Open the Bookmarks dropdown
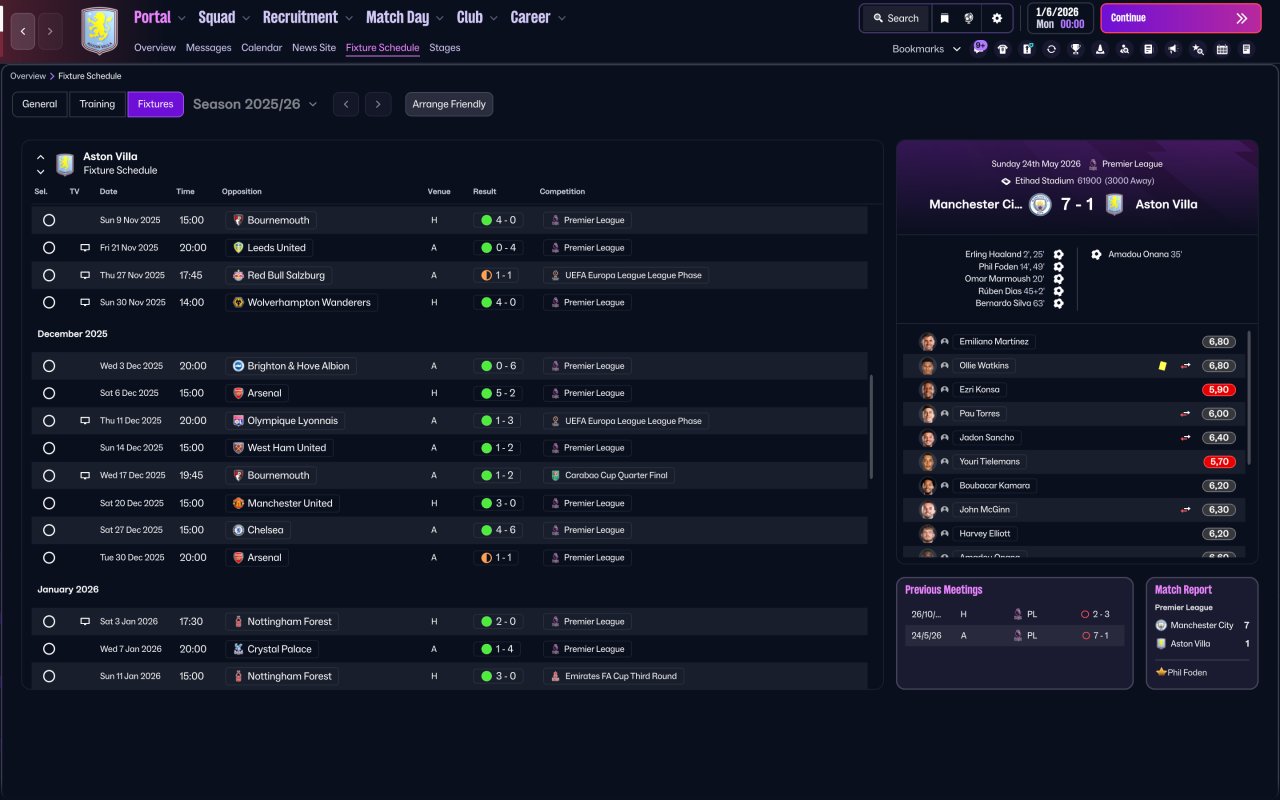1280x800 pixels. click(927, 49)
